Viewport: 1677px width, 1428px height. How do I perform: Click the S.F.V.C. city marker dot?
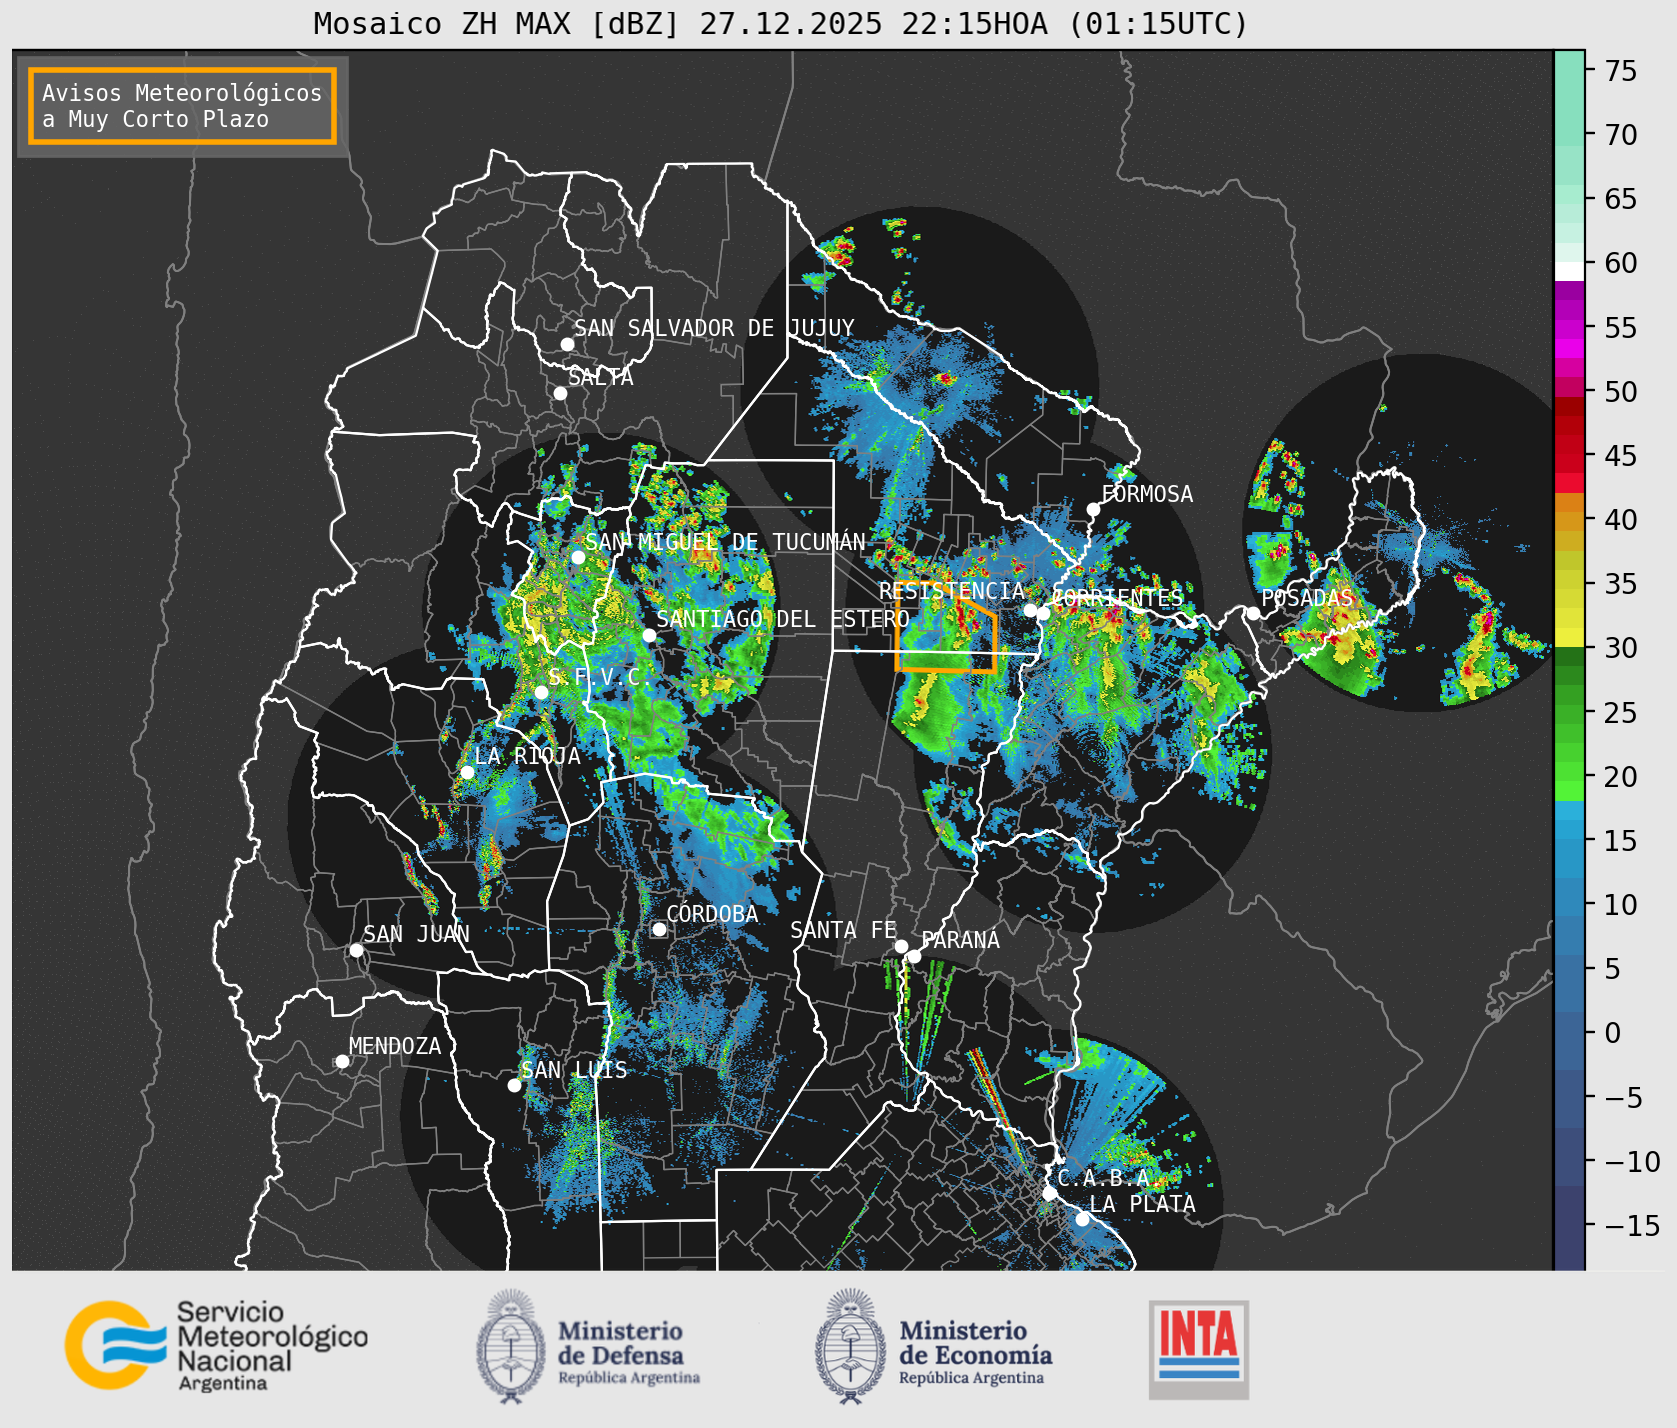click(x=541, y=692)
